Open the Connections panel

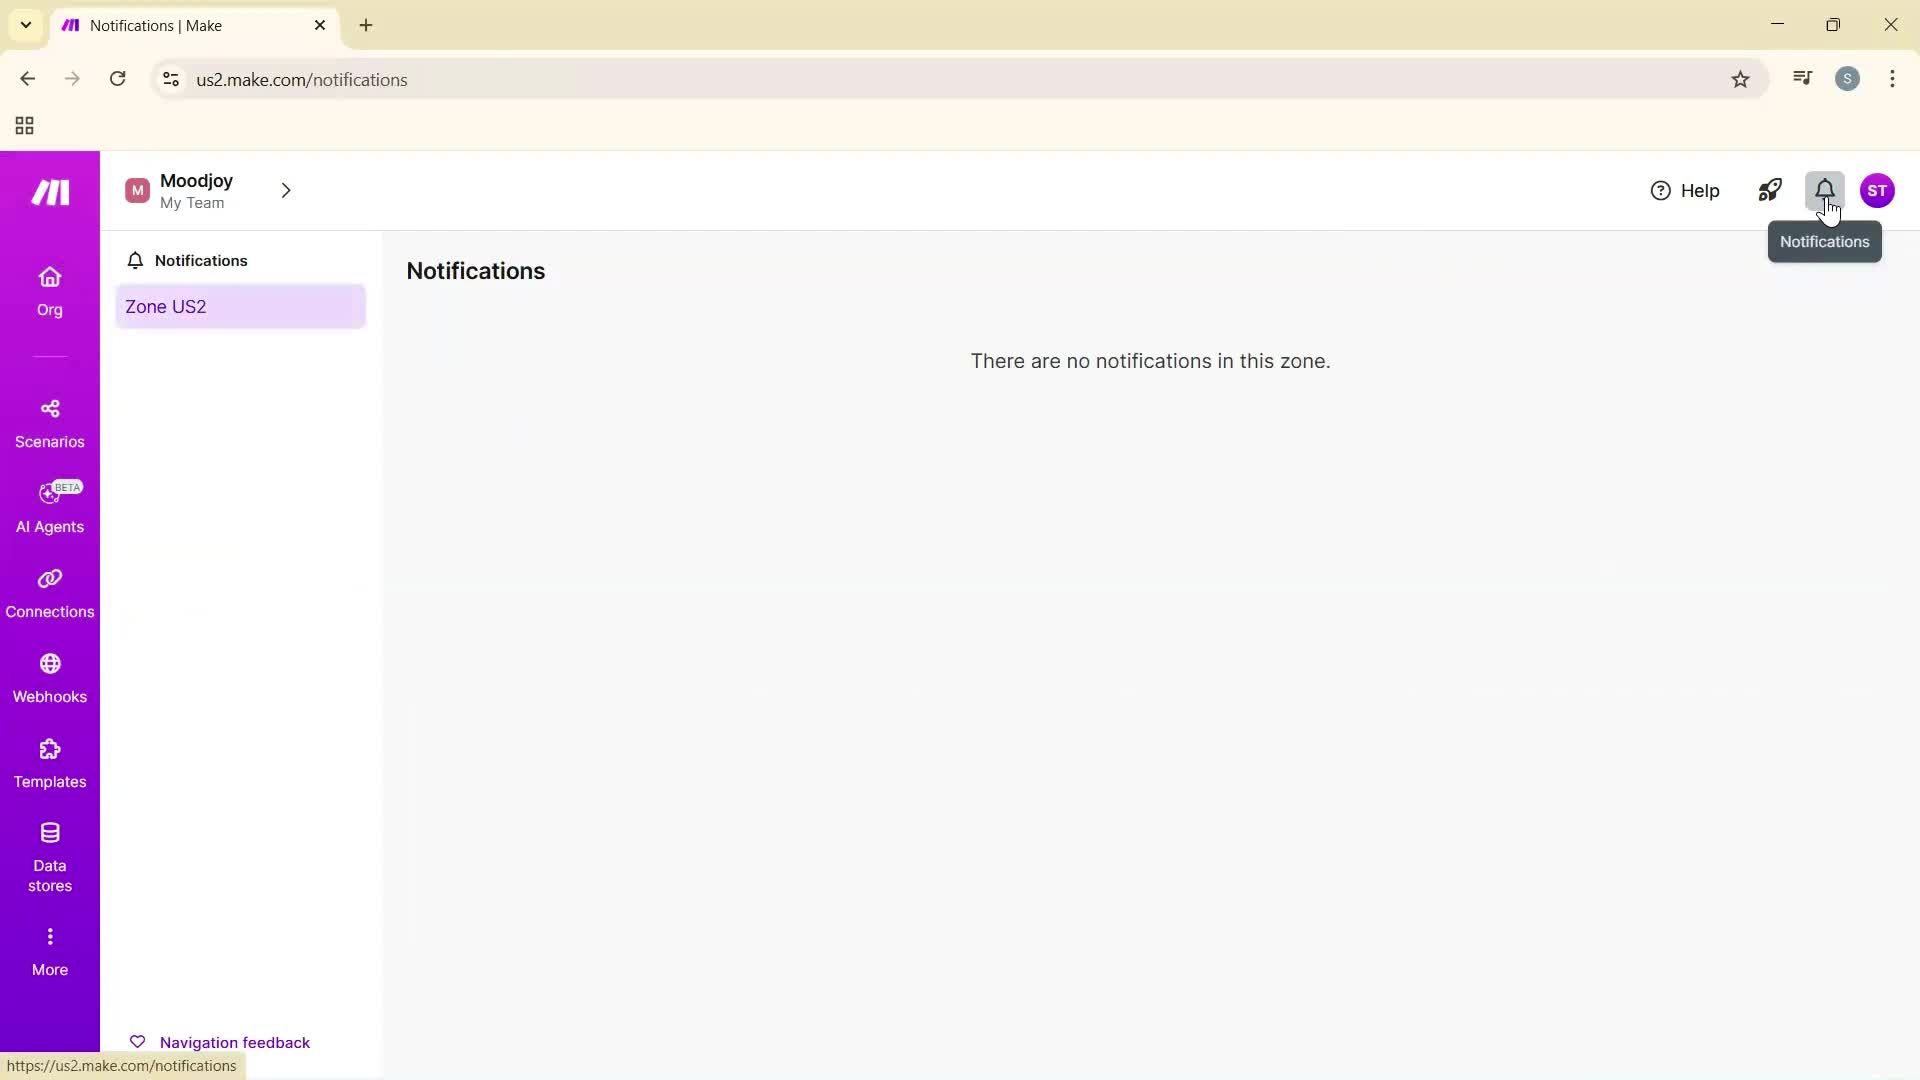(x=49, y=592)
